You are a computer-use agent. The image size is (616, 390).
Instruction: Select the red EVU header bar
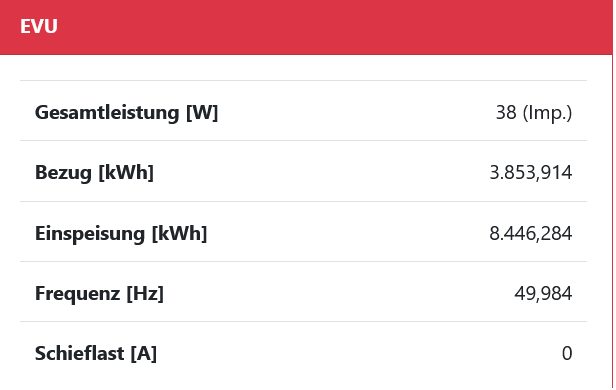[x=306, y=27]
